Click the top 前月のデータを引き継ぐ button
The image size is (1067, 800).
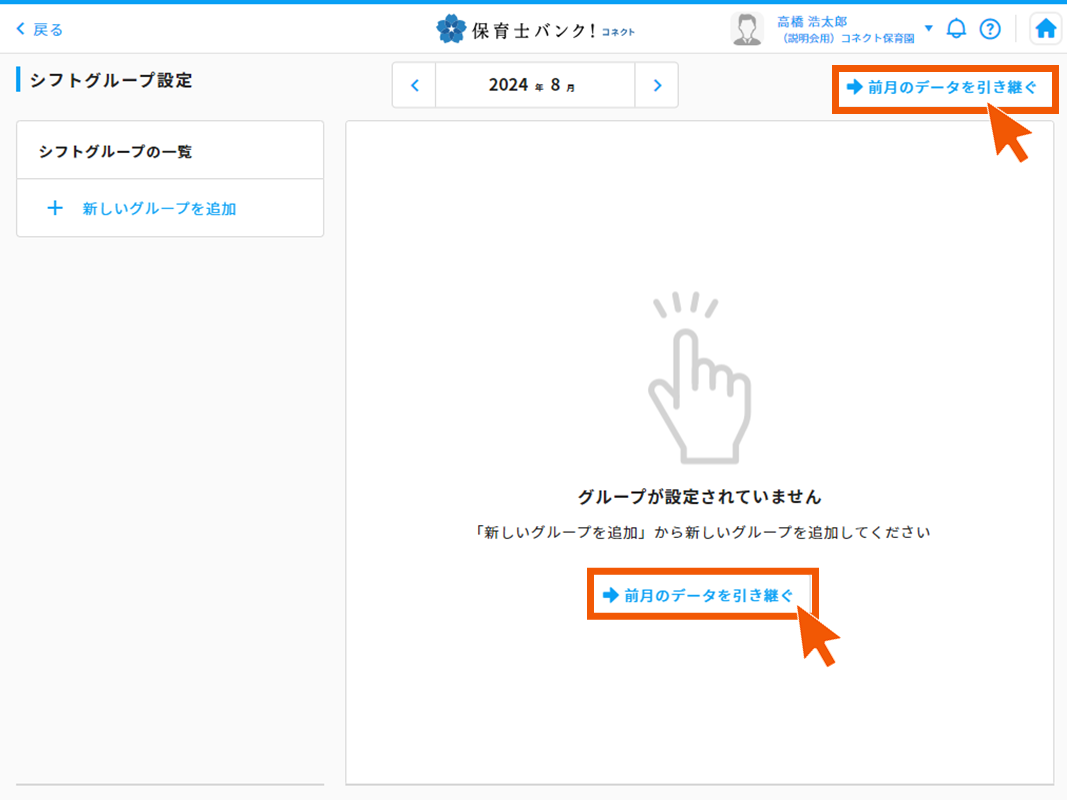coord(944,89)
